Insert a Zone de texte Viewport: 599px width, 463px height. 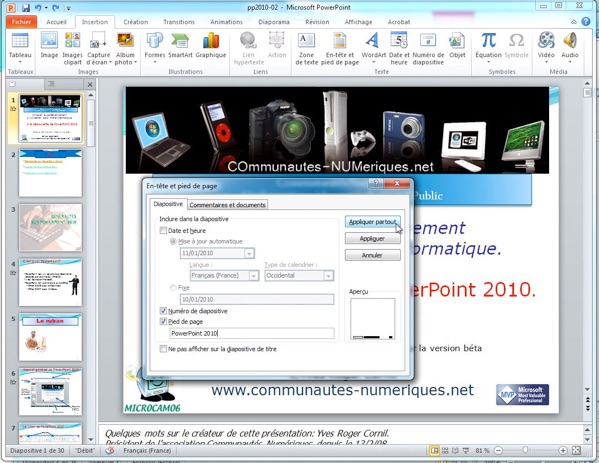pos(306,49)
